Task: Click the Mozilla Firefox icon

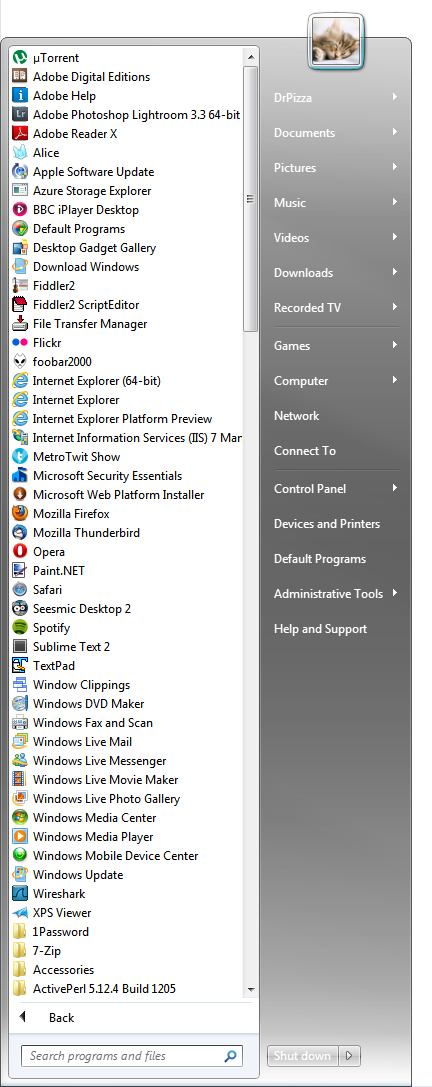Action: coord(20,514)
